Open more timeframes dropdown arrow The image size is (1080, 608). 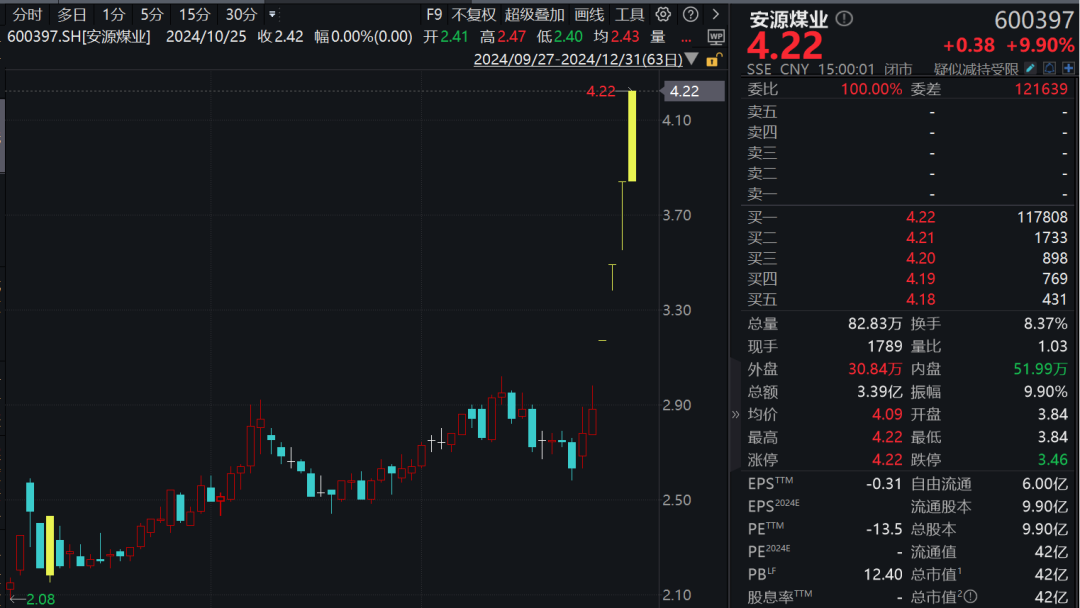273,14
